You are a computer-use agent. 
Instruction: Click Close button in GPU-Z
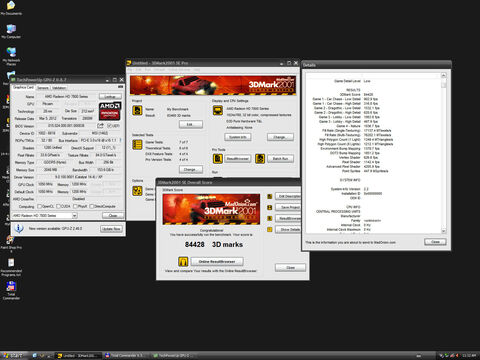click(x=113, y=216)
